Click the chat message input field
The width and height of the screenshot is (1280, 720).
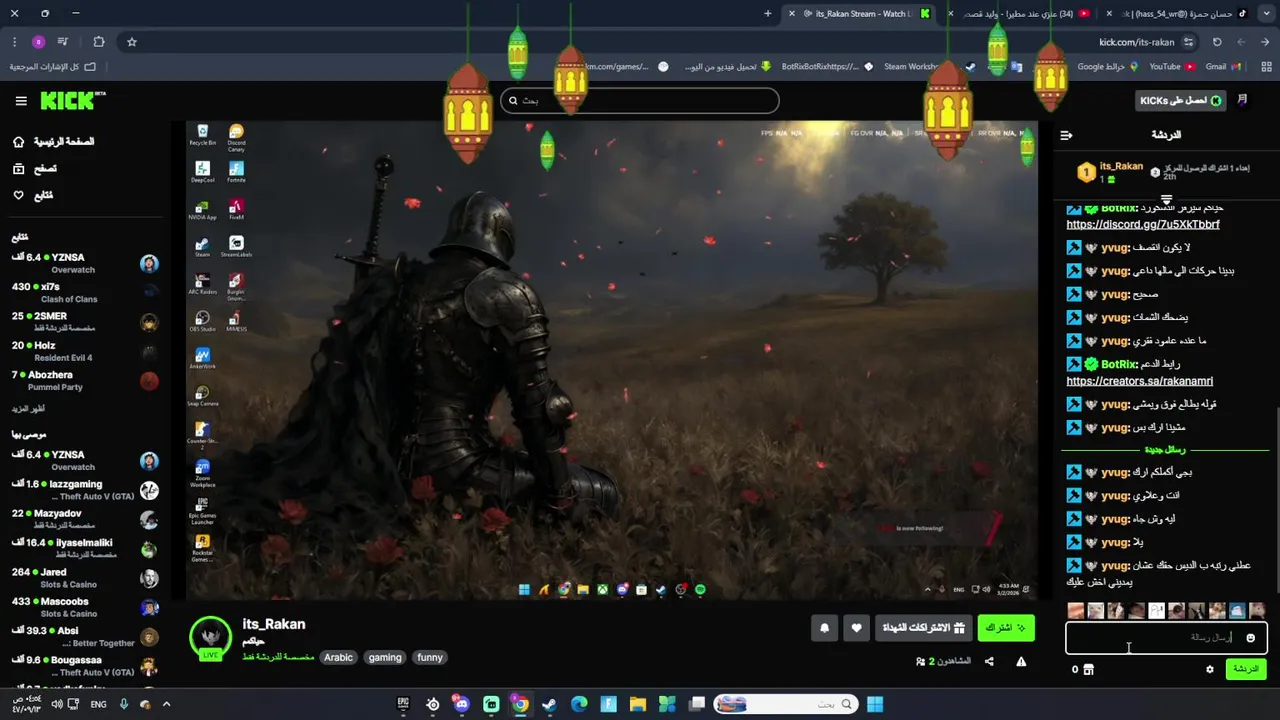[1166, 637]
